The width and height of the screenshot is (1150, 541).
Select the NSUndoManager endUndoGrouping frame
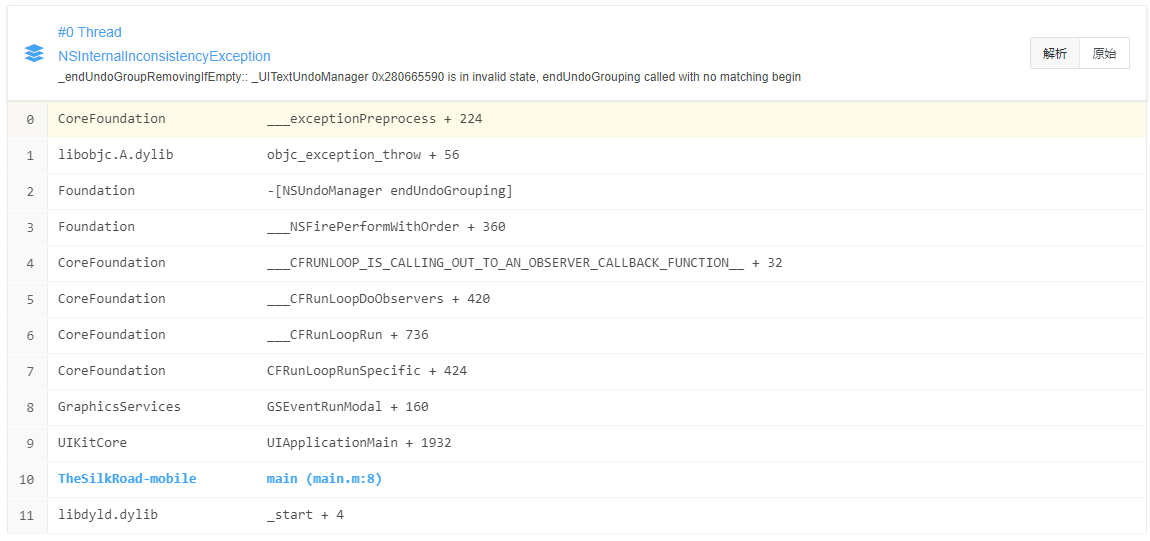[x=389, y=191]
